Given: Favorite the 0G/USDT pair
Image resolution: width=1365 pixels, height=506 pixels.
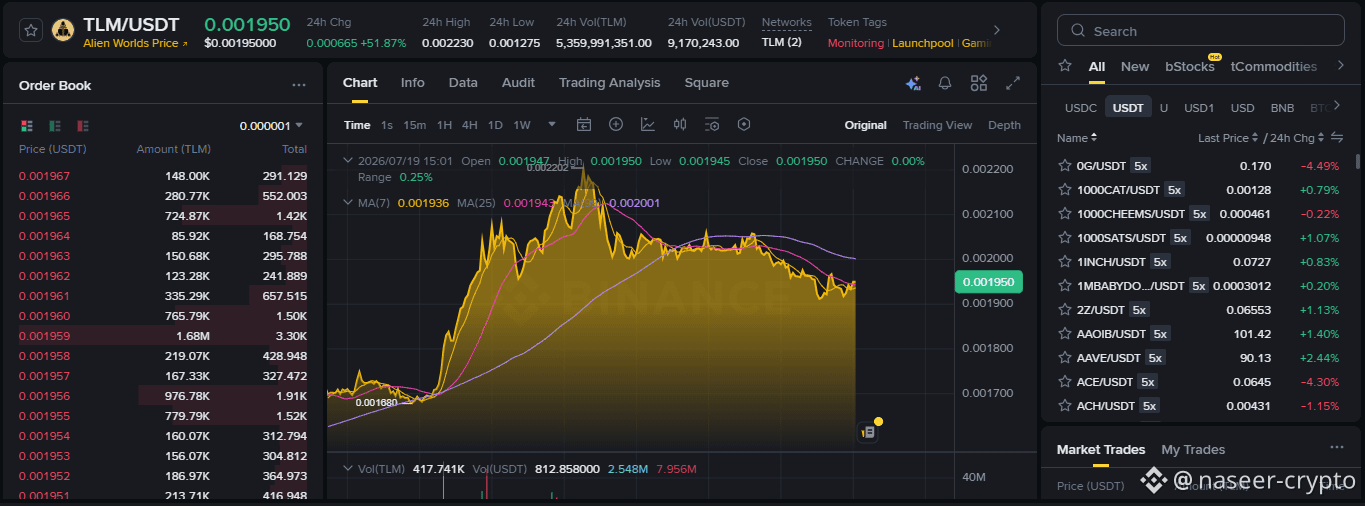Looking at the screenshot, I should [x=1064, y=165].
